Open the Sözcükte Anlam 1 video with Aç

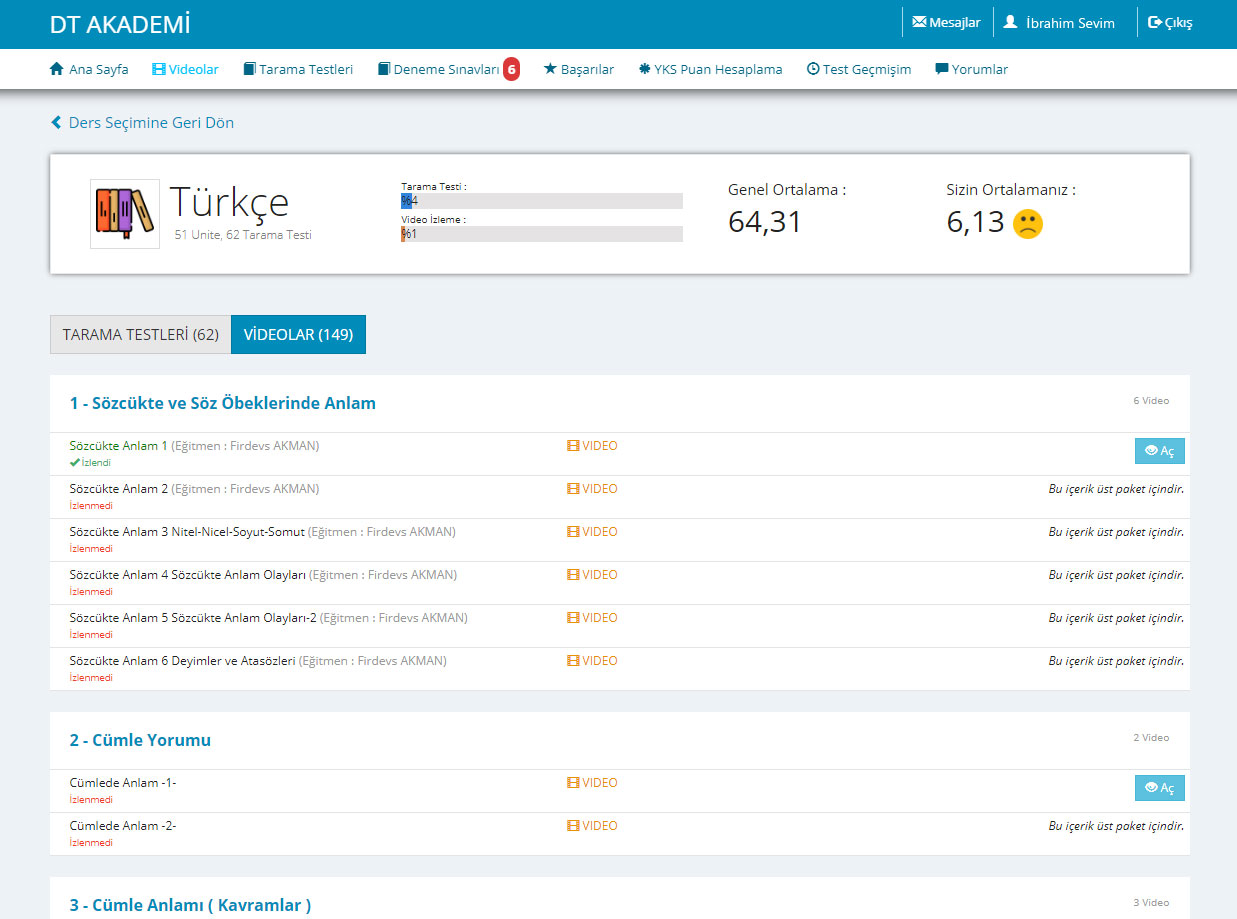point(1159,451)
